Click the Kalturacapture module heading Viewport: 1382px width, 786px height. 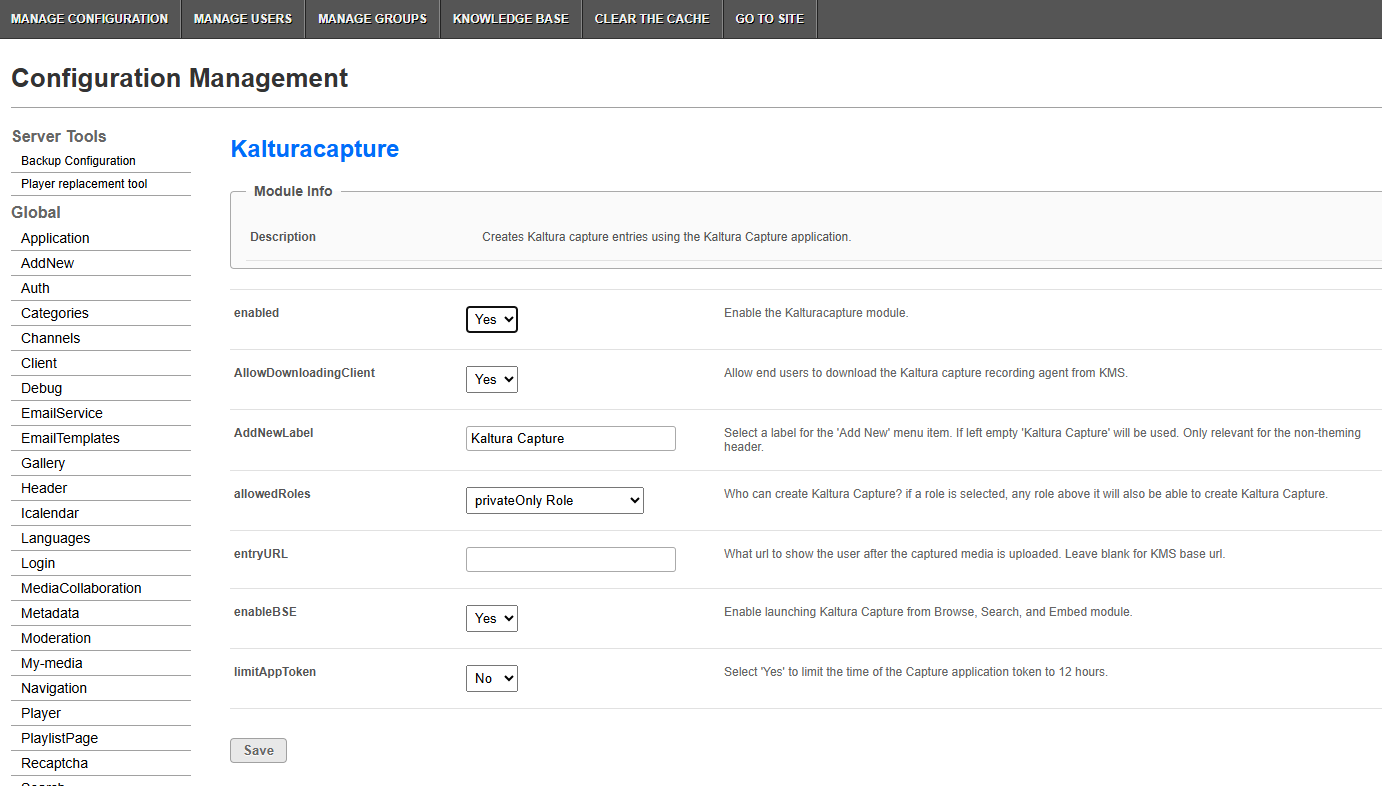pos(315,149)
